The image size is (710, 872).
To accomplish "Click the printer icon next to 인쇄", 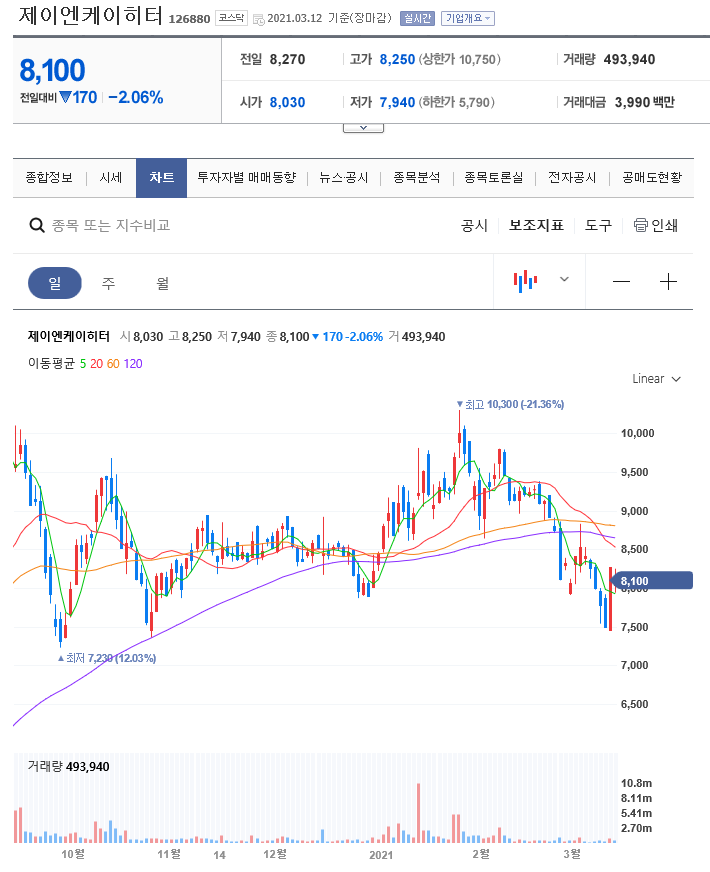I will click(x=641, y=225).
